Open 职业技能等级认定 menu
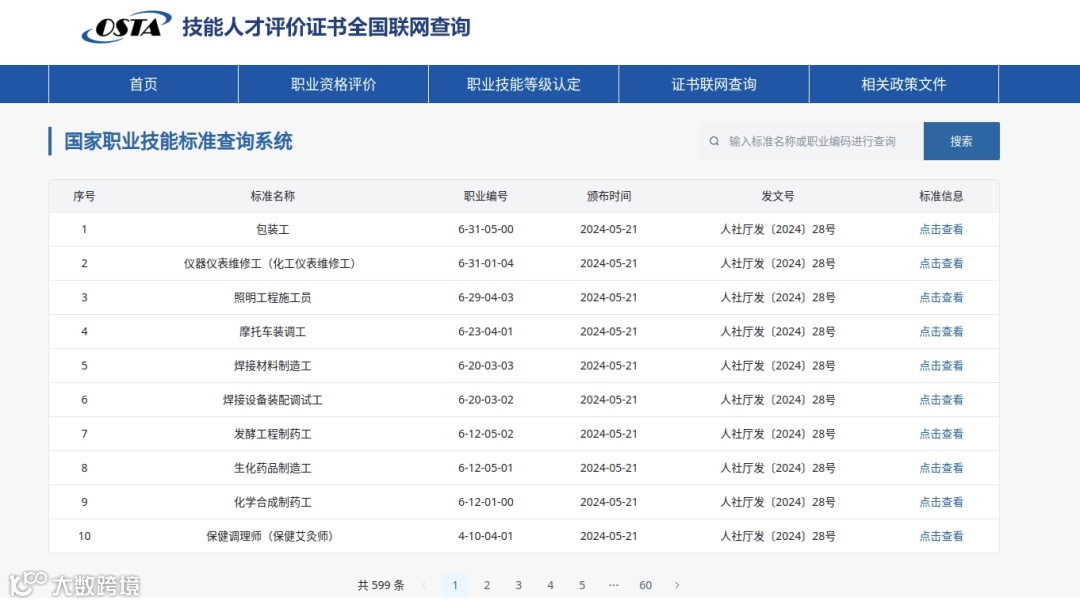This screenshot has width=1080, height=605. 523,84
